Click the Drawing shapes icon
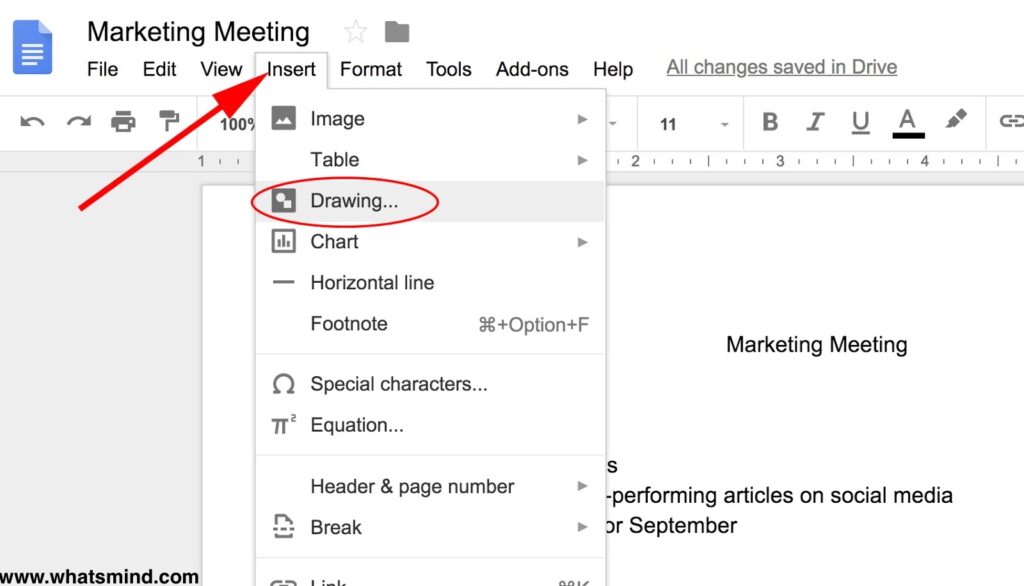Image resolution: width=1024 pixels, height=586 pixels. pos(283,201)
